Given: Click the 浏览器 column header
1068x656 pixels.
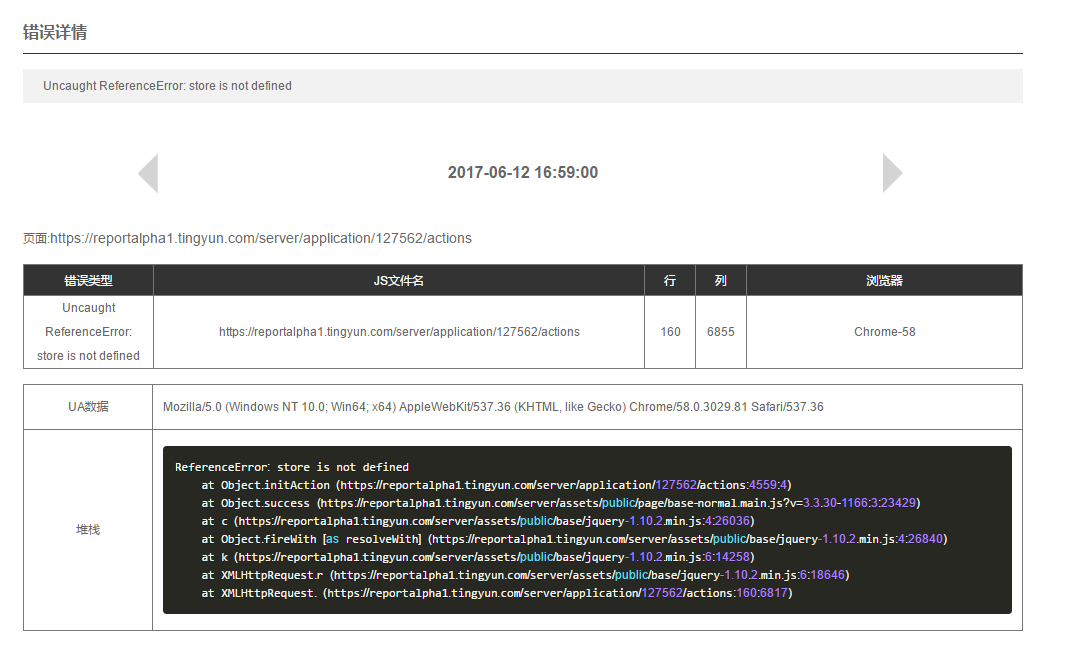Looking at the screenshot, I should 884,281.
